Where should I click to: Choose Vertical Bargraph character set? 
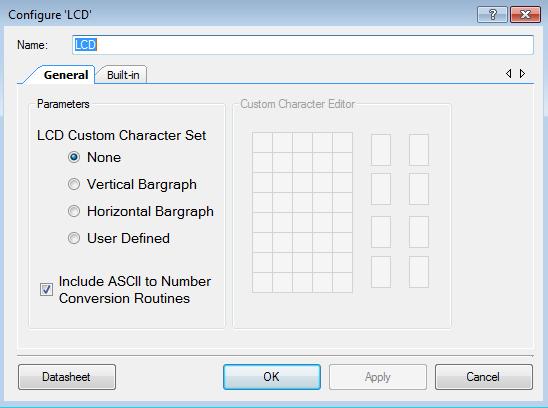click(74, 184)
